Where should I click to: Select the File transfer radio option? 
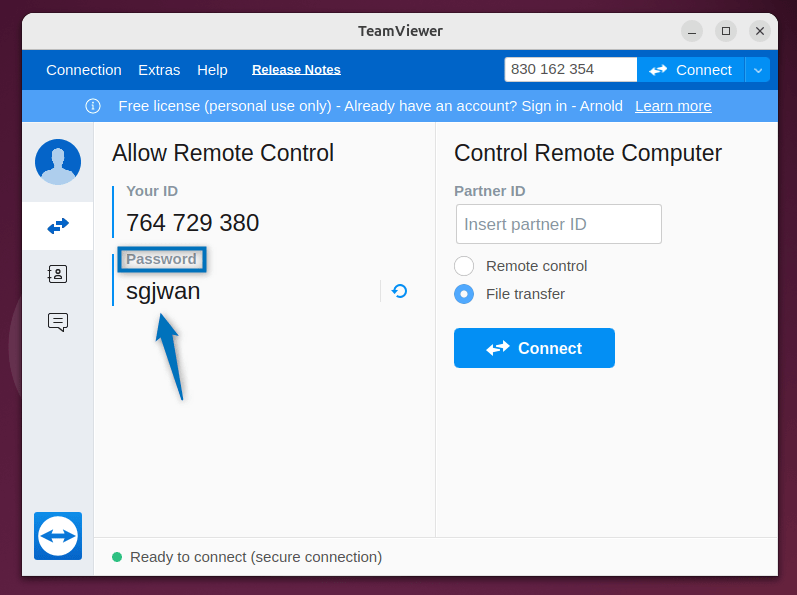coord(464,294)
